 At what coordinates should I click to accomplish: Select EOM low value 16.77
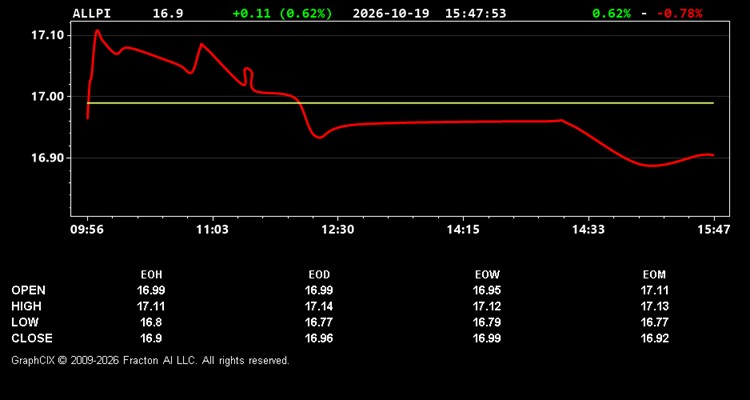coord(654,322)
